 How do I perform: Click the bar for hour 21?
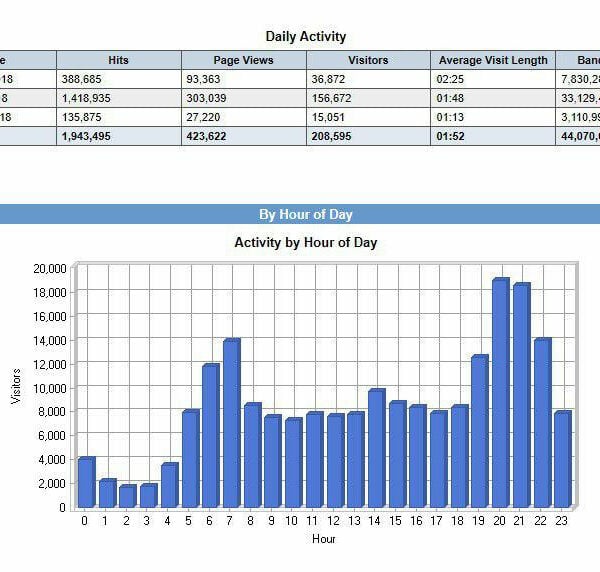[x=522, y=395]
